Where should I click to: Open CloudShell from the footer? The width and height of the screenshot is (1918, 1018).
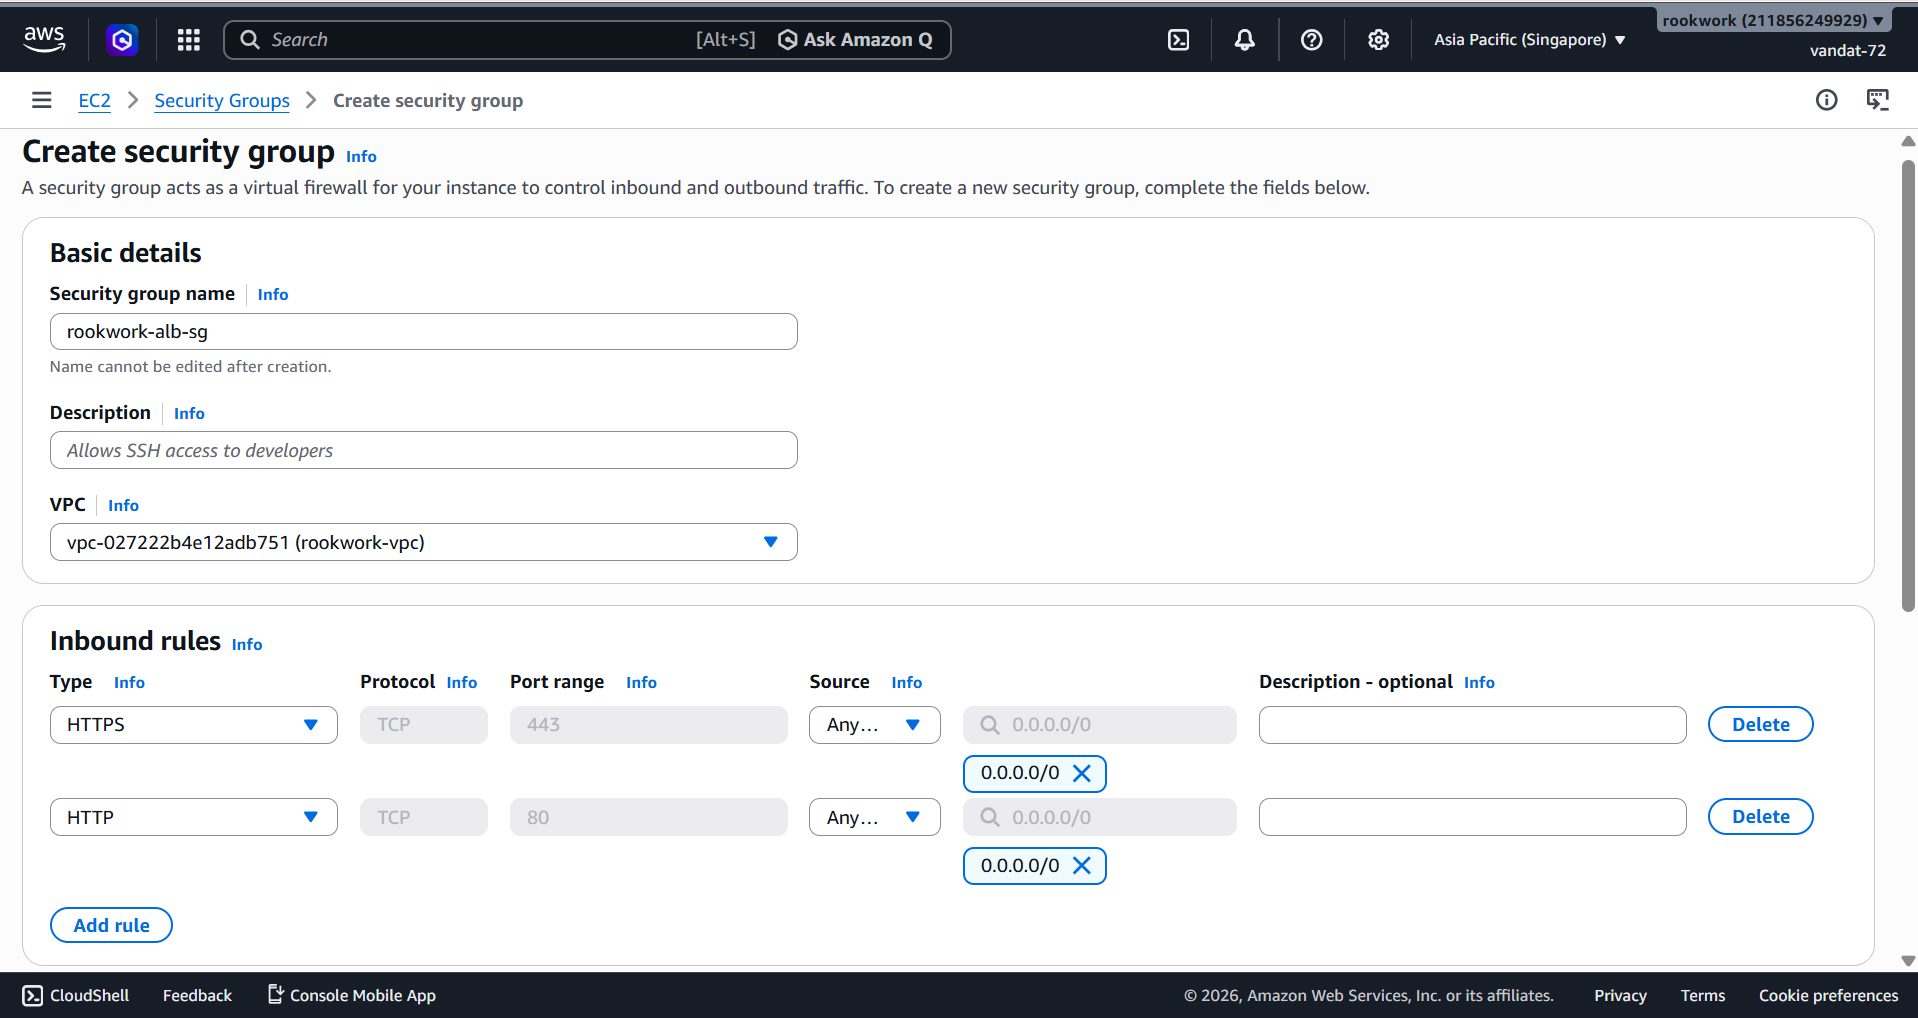(x=76, y=996)
